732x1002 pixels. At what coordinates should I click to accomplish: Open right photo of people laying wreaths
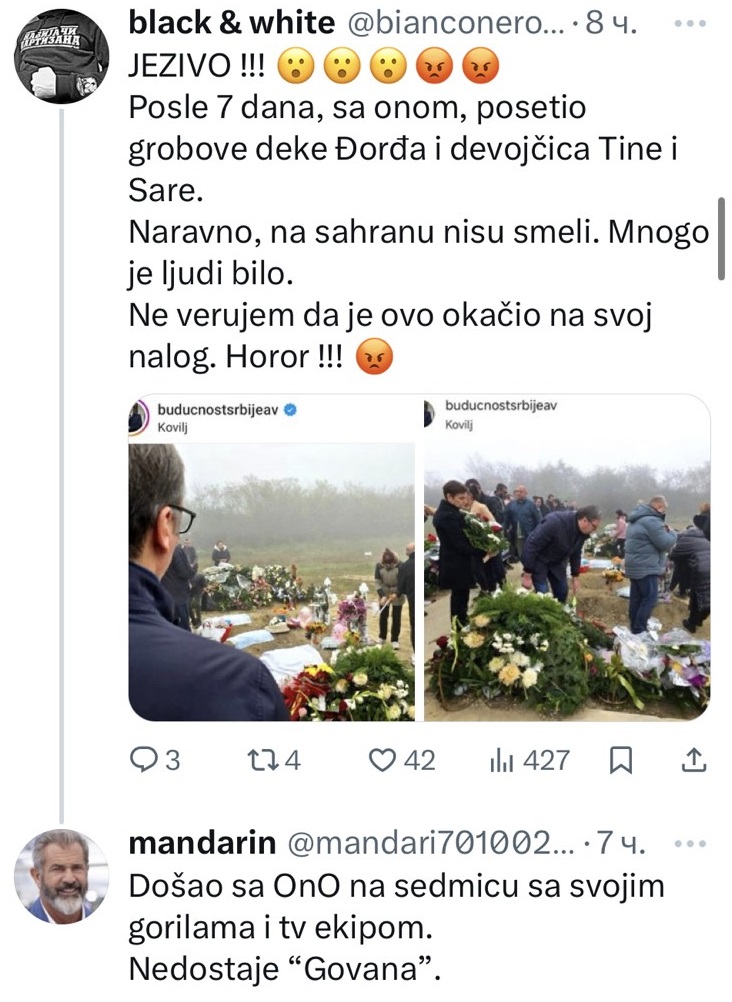[567, 558]
